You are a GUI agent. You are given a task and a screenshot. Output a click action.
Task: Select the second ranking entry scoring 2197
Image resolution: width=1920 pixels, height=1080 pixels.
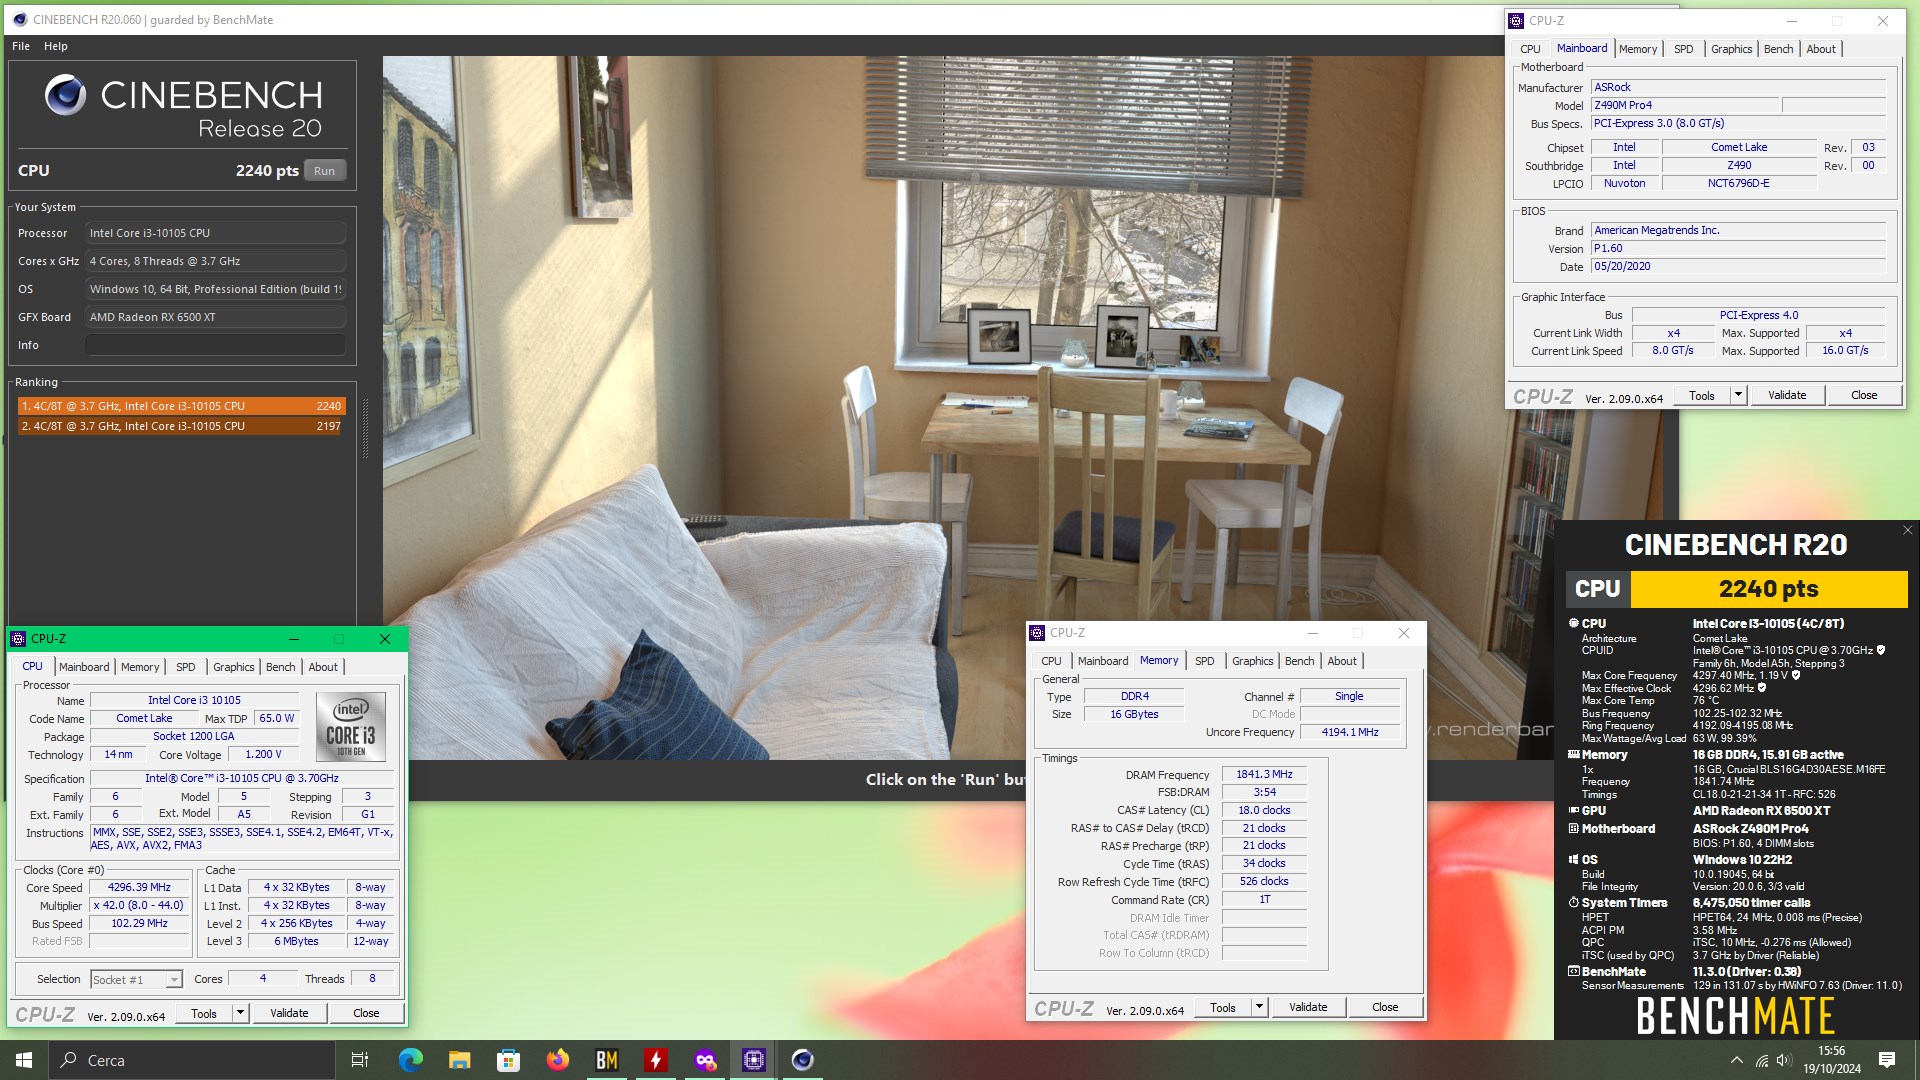[182, 426]
